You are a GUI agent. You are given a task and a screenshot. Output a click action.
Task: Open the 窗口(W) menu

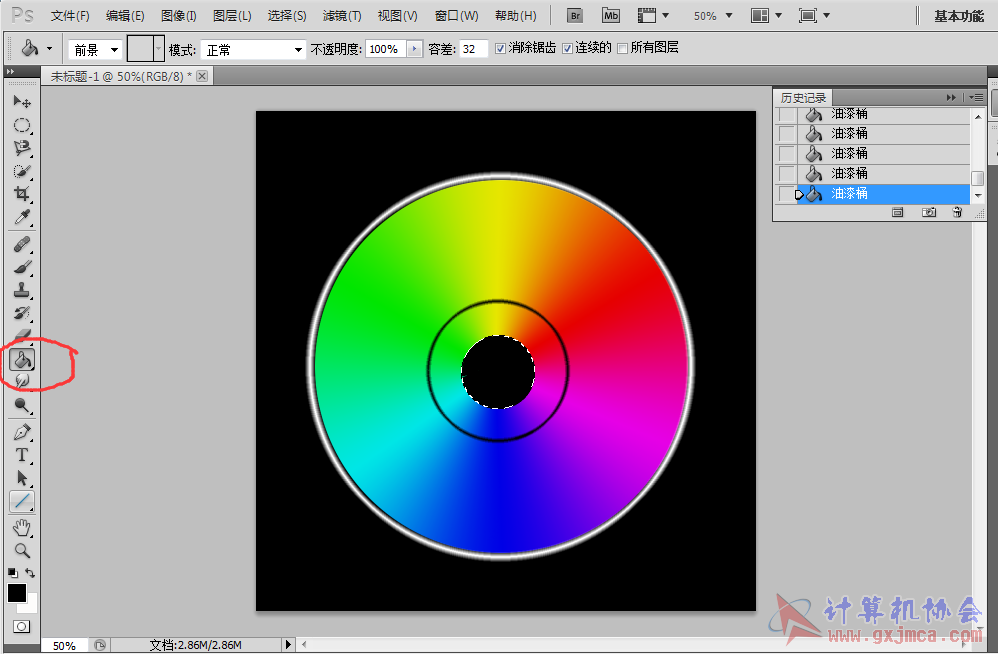tap(456, 15)
